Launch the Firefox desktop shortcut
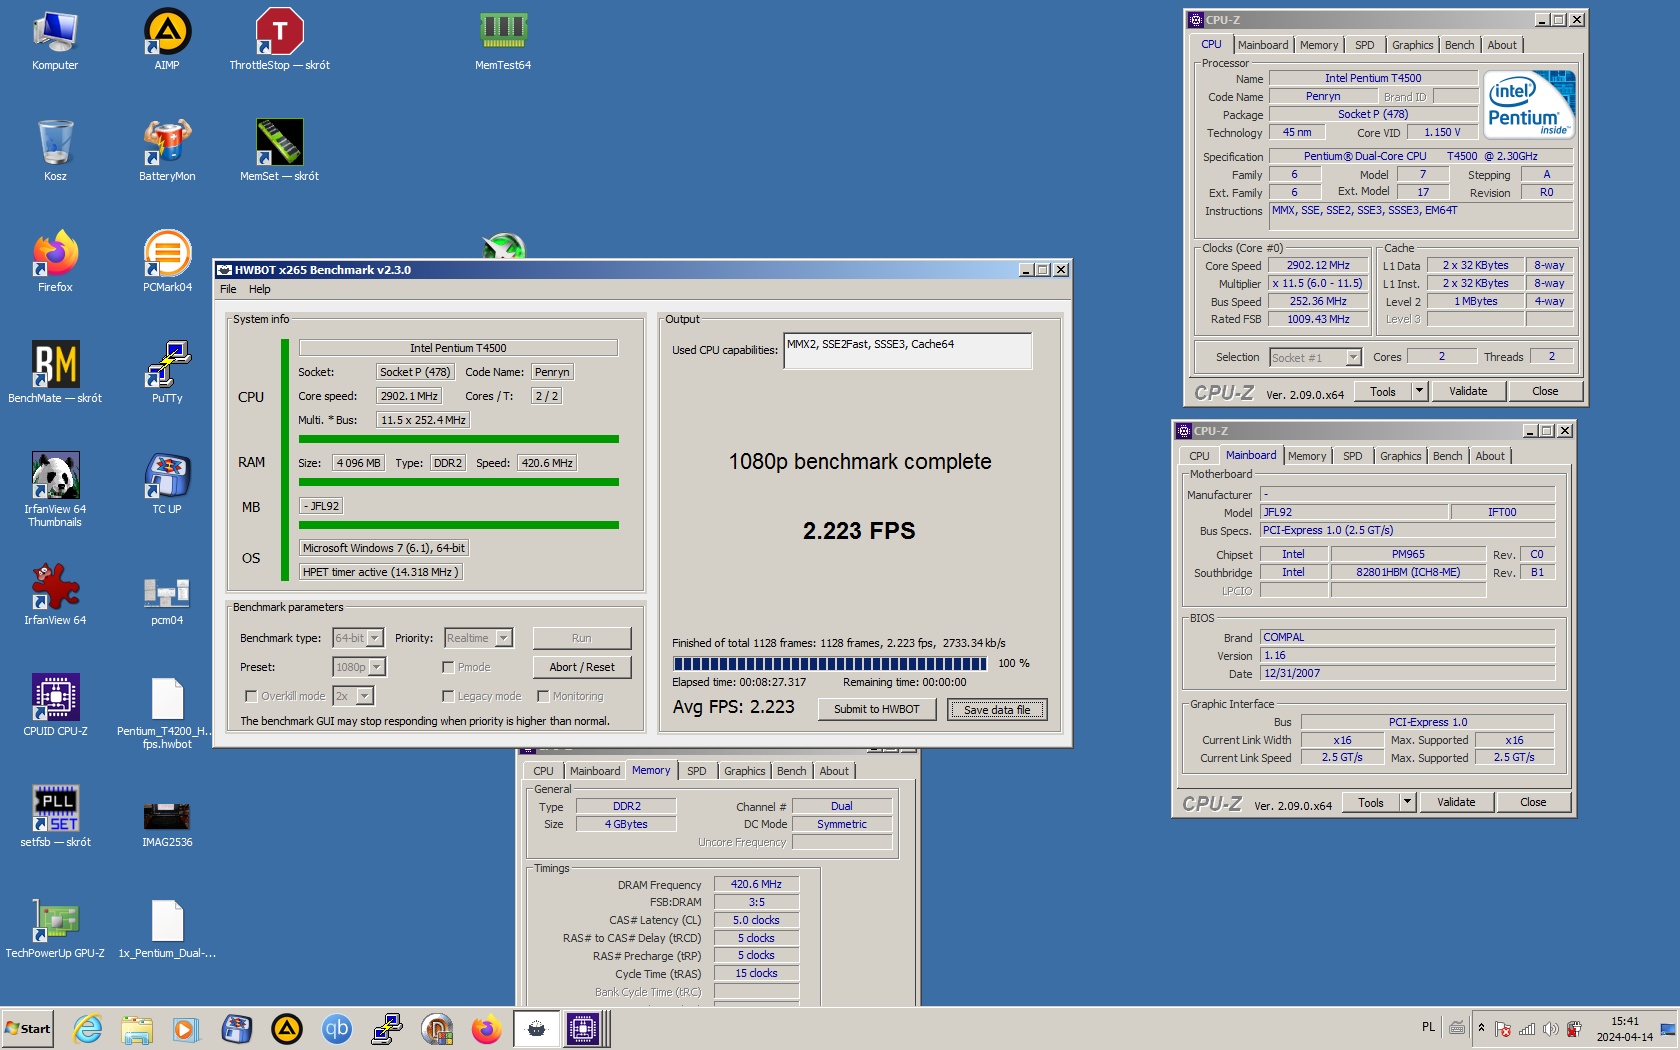Image resolution: width=1680 pixels, height=1050 pixels. click(55, 262)
